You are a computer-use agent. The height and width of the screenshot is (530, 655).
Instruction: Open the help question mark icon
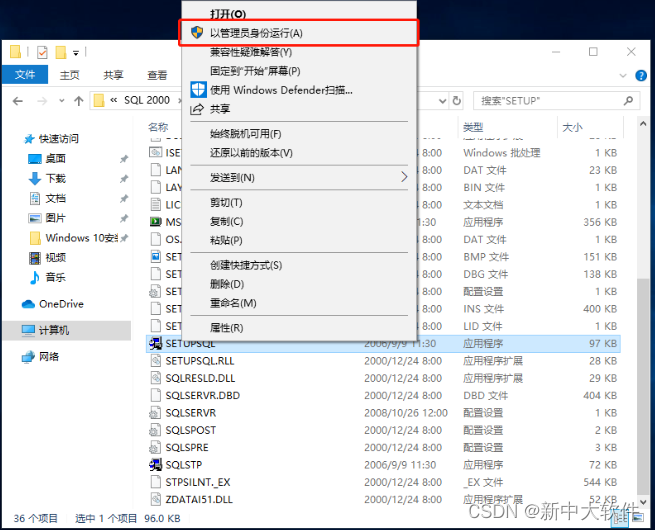(641, 76)
